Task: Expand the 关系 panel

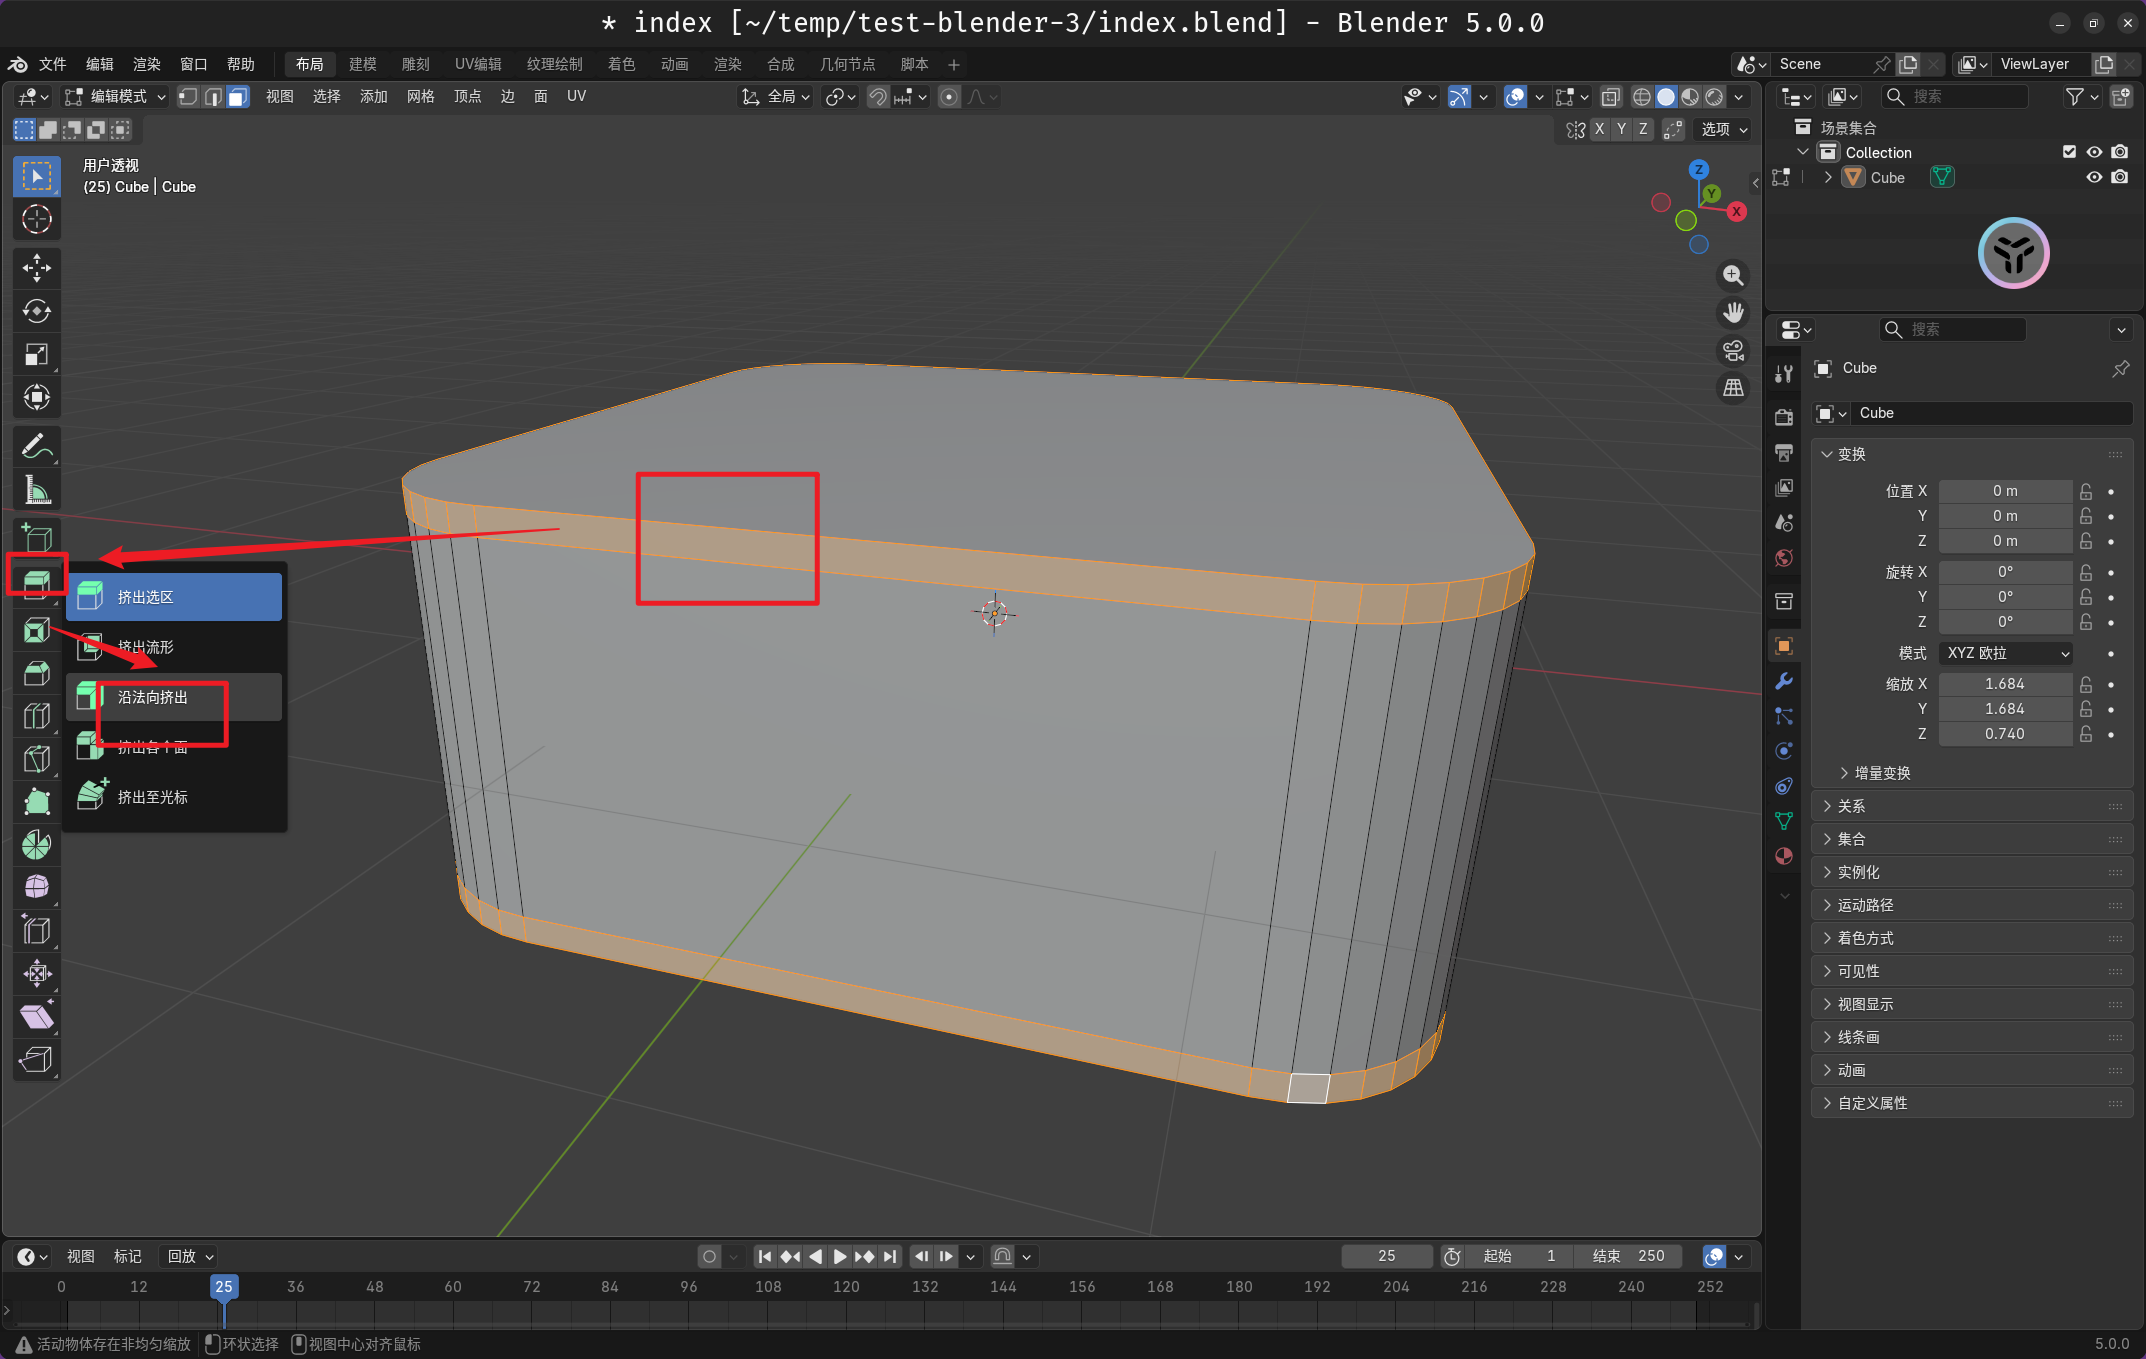Action: (1851, 806)
